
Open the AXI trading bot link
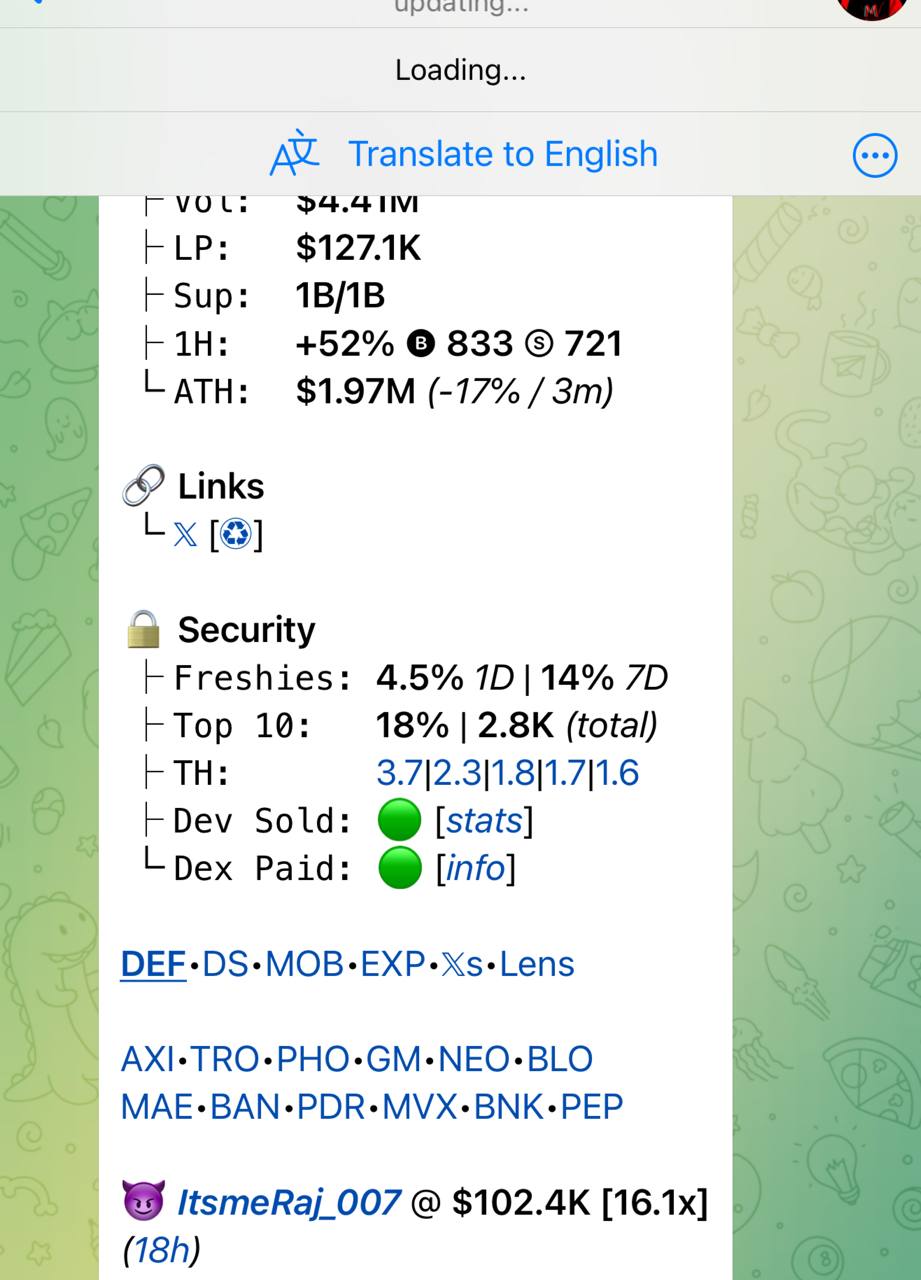click(x=149, y=1059)
